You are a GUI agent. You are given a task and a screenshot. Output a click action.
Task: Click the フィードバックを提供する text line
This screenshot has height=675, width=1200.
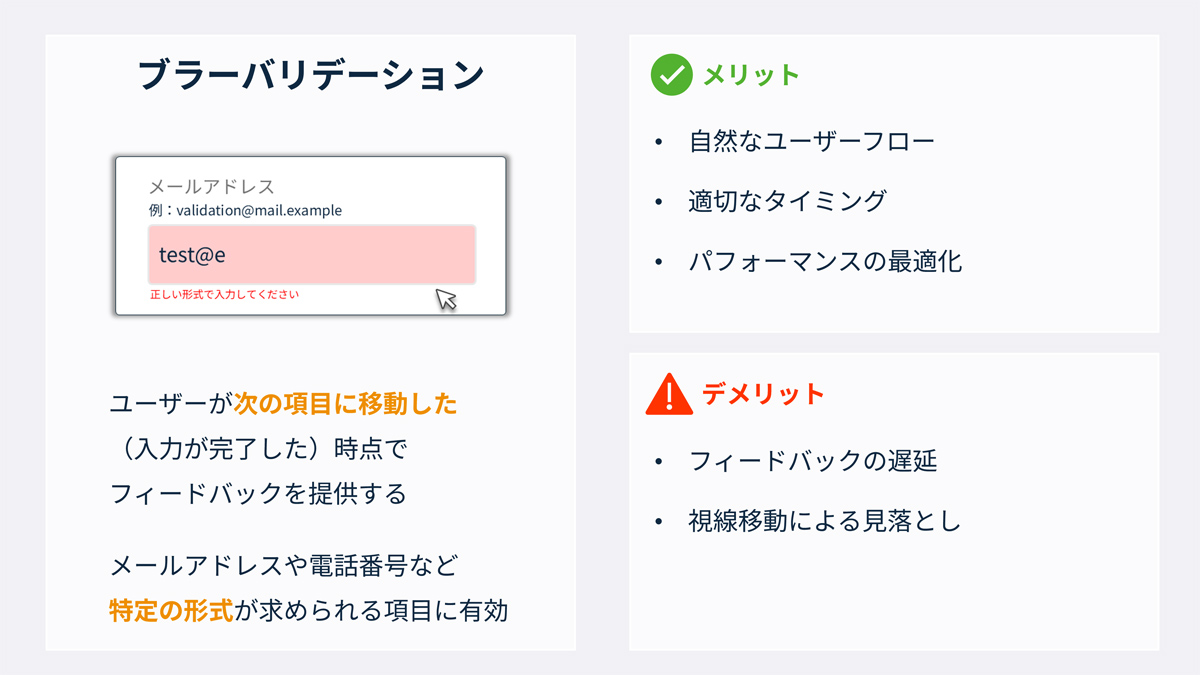[x=258, y=493]
